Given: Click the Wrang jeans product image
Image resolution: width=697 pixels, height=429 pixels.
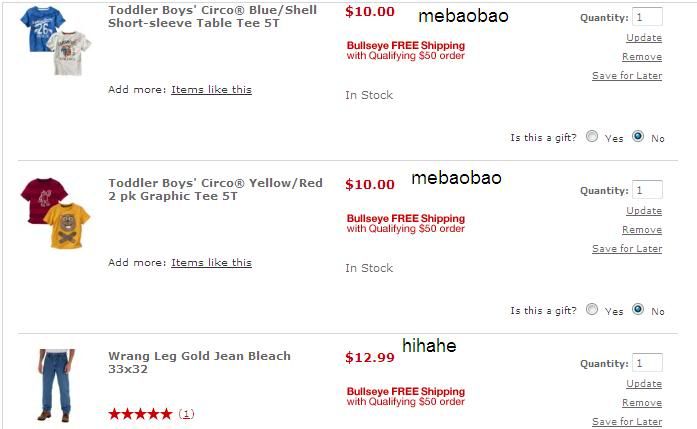Looking at the screenshot, I should pyautogui.click(x=54, y=385).
